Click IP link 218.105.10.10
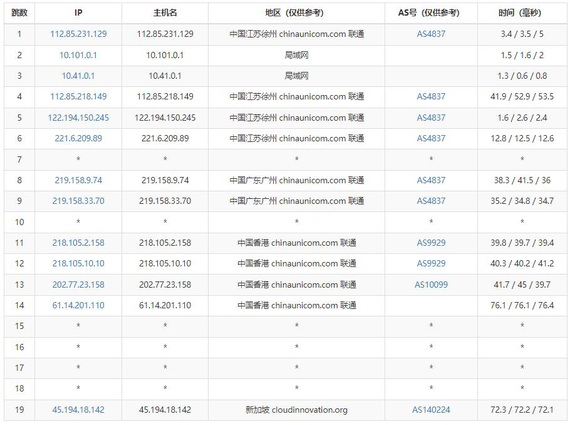570x425 pixels. (x=78, y=264)
